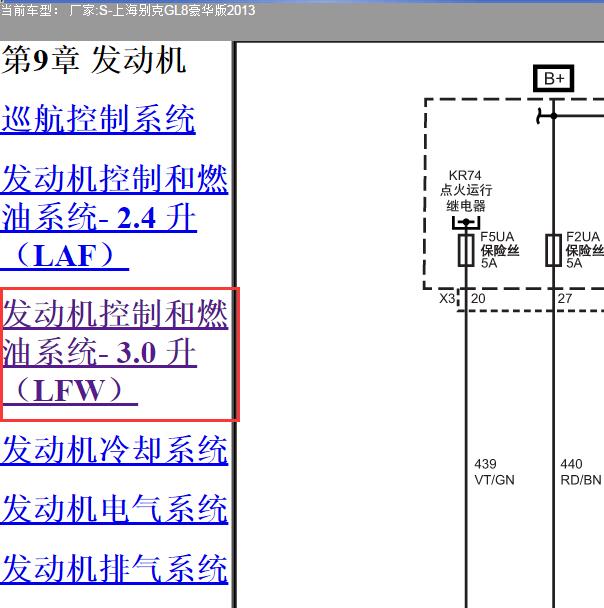Click the F5UA 保险丝 5A label
This screenshot has height=608, width=604.
pos(499,250)
